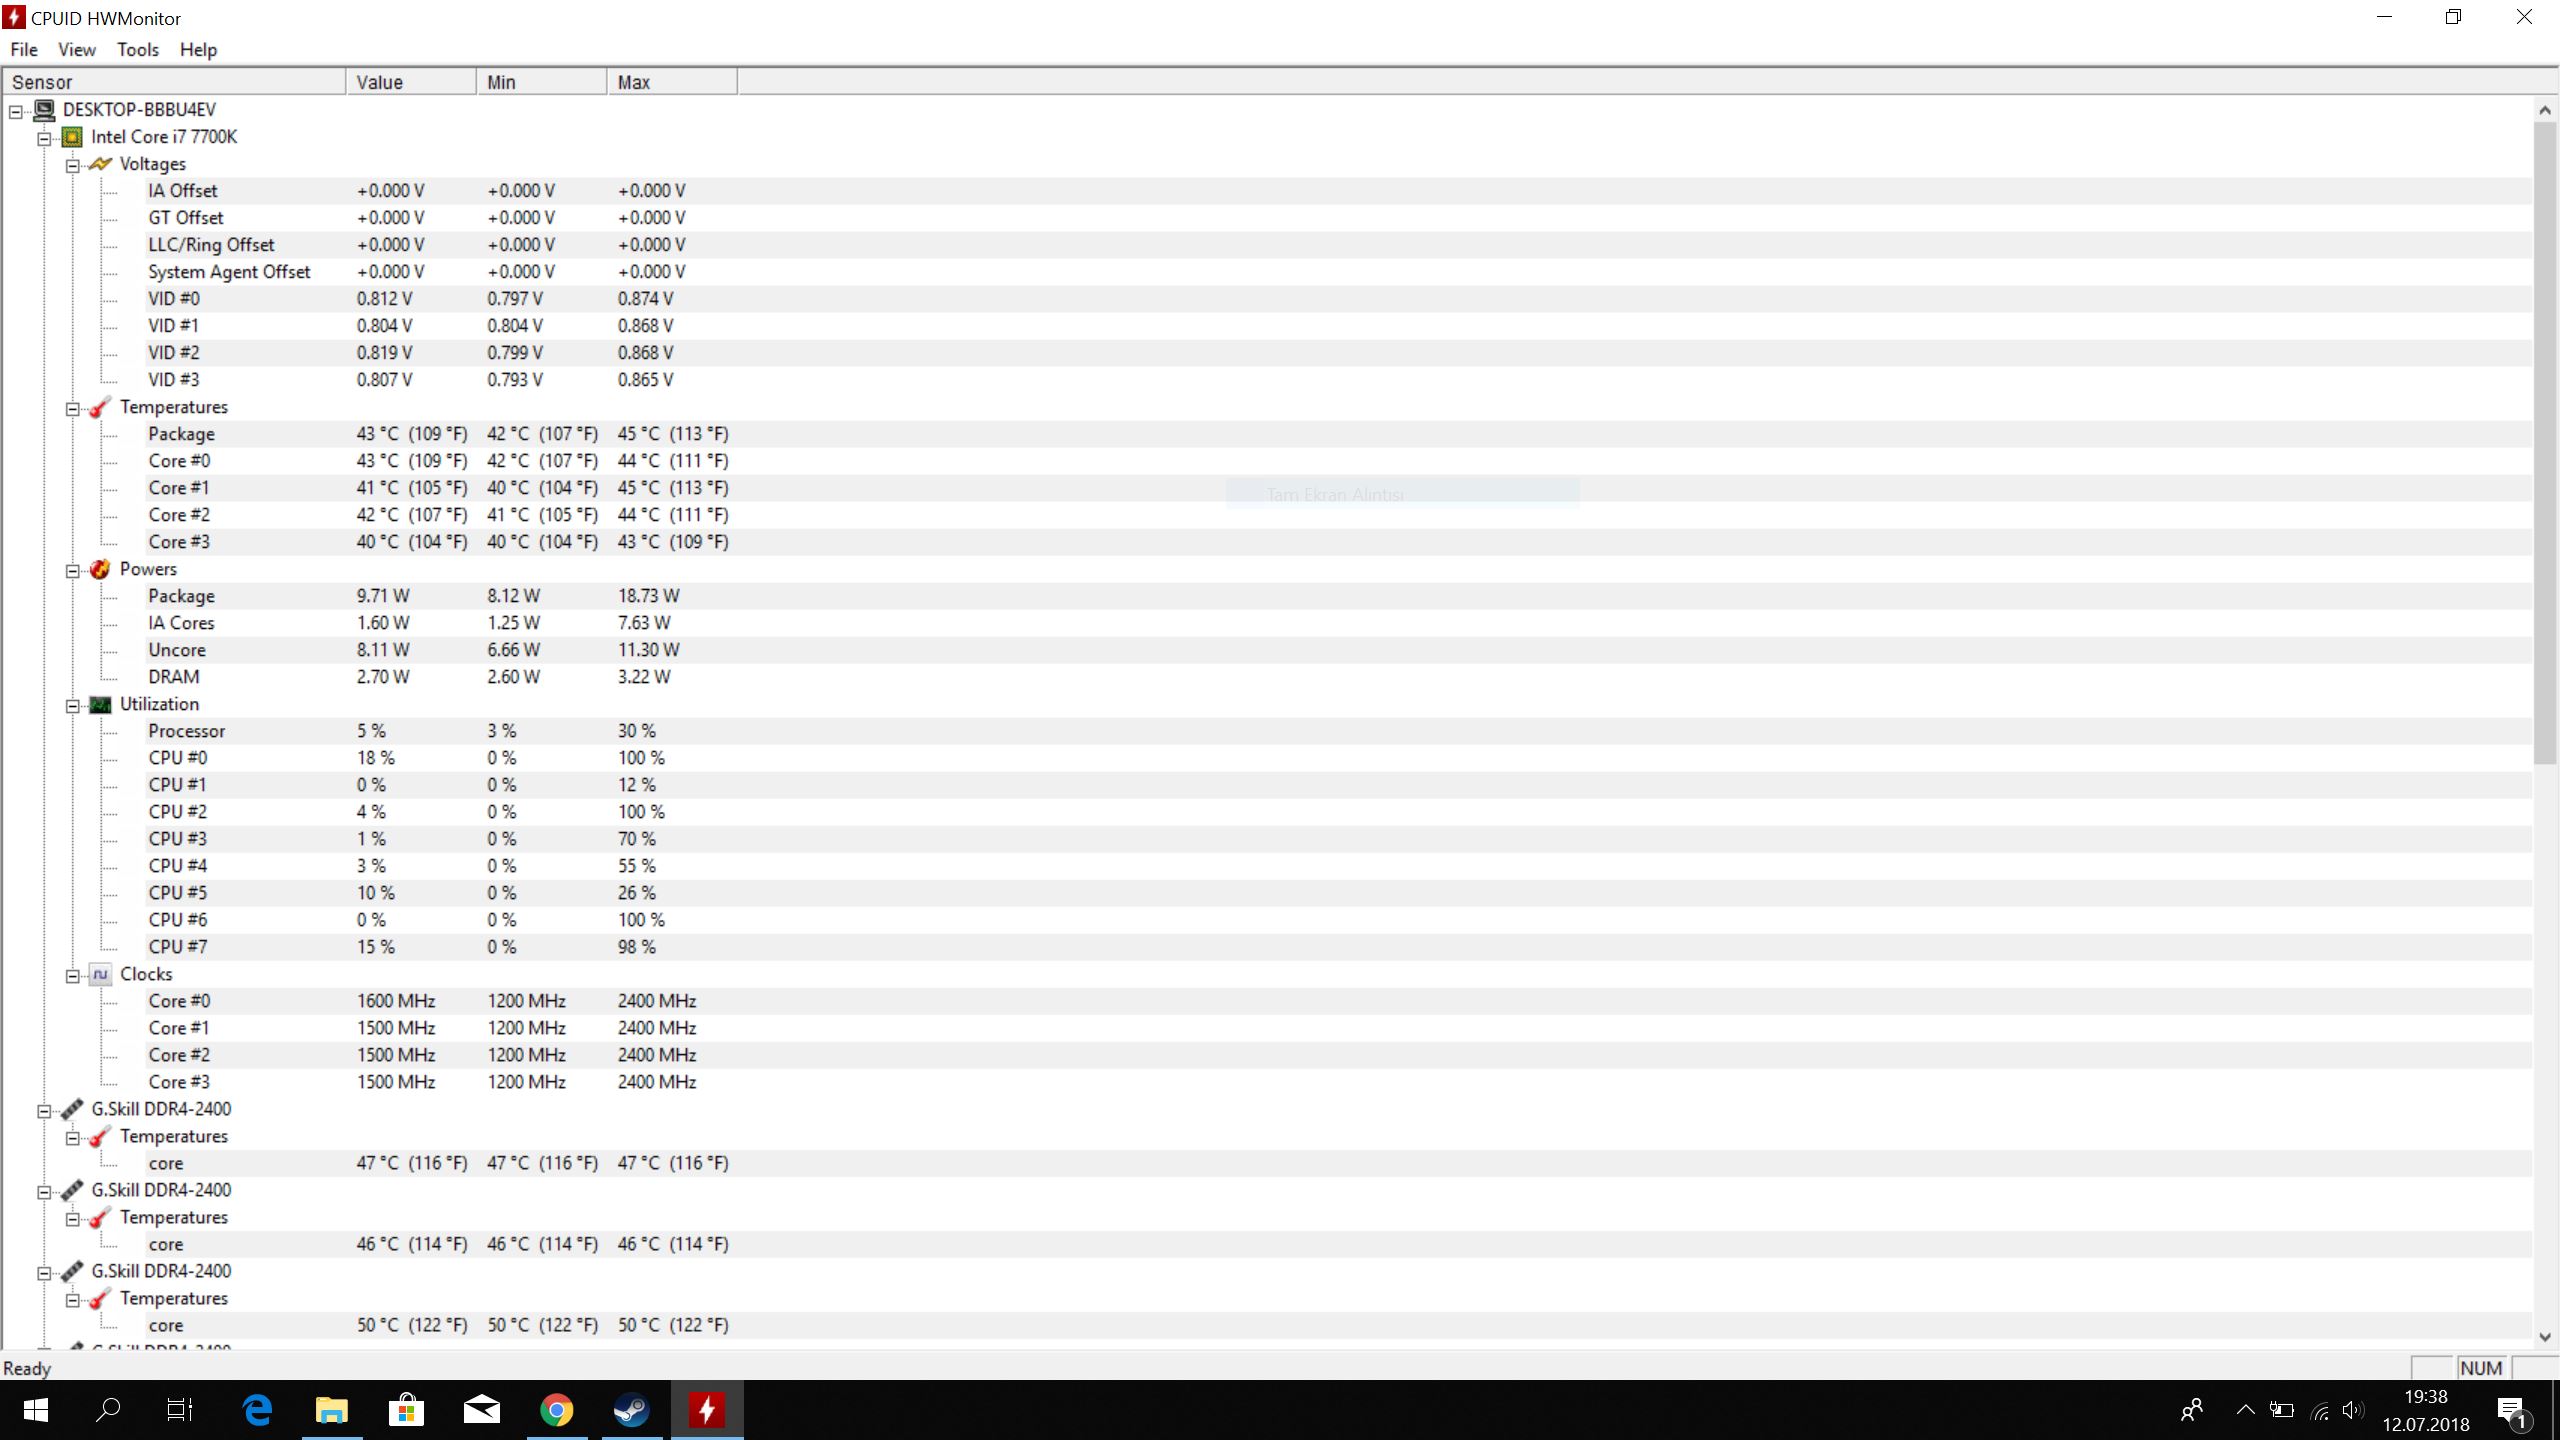Collapse the Clocks tree node
This screenshot has width=2560, height=1440.
pos(73,976)
